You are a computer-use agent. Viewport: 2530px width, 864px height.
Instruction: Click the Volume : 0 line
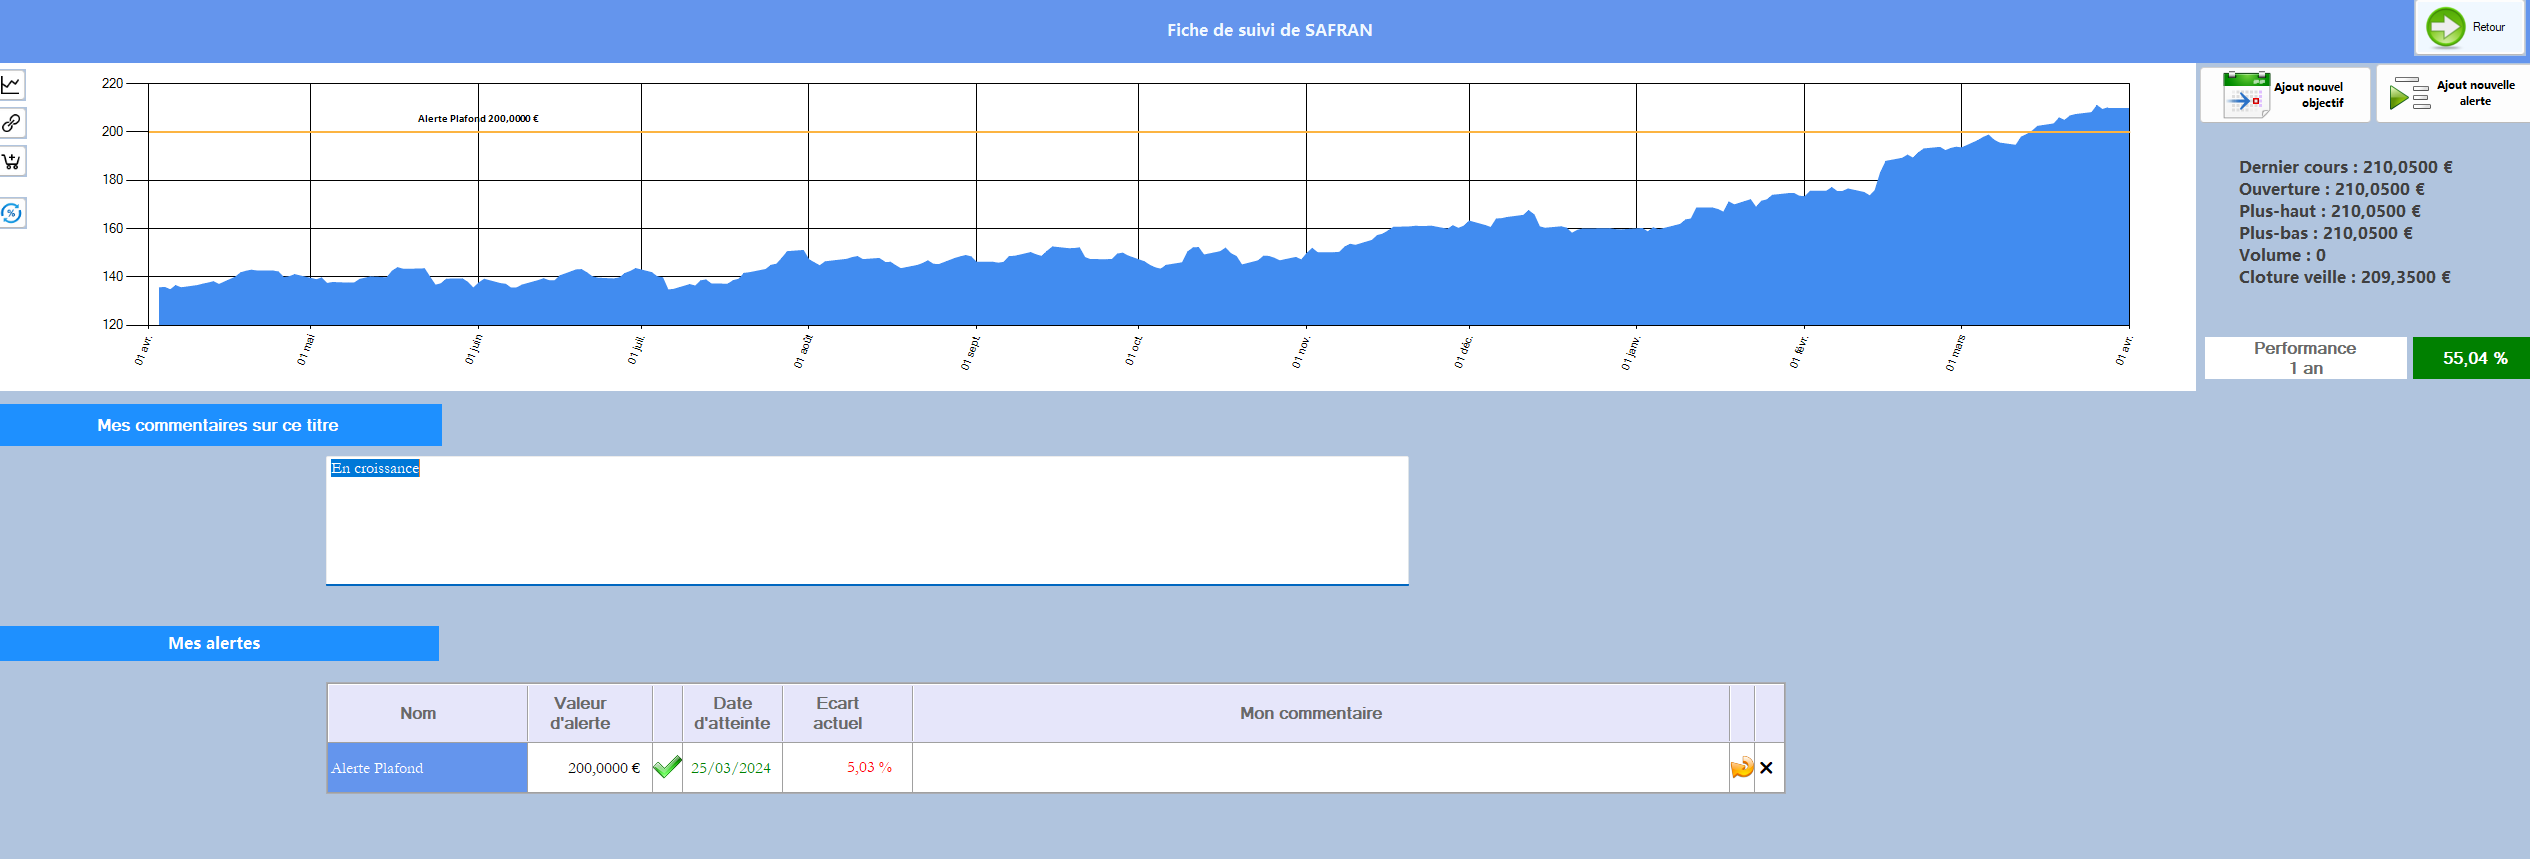(x=2282, y=255)
